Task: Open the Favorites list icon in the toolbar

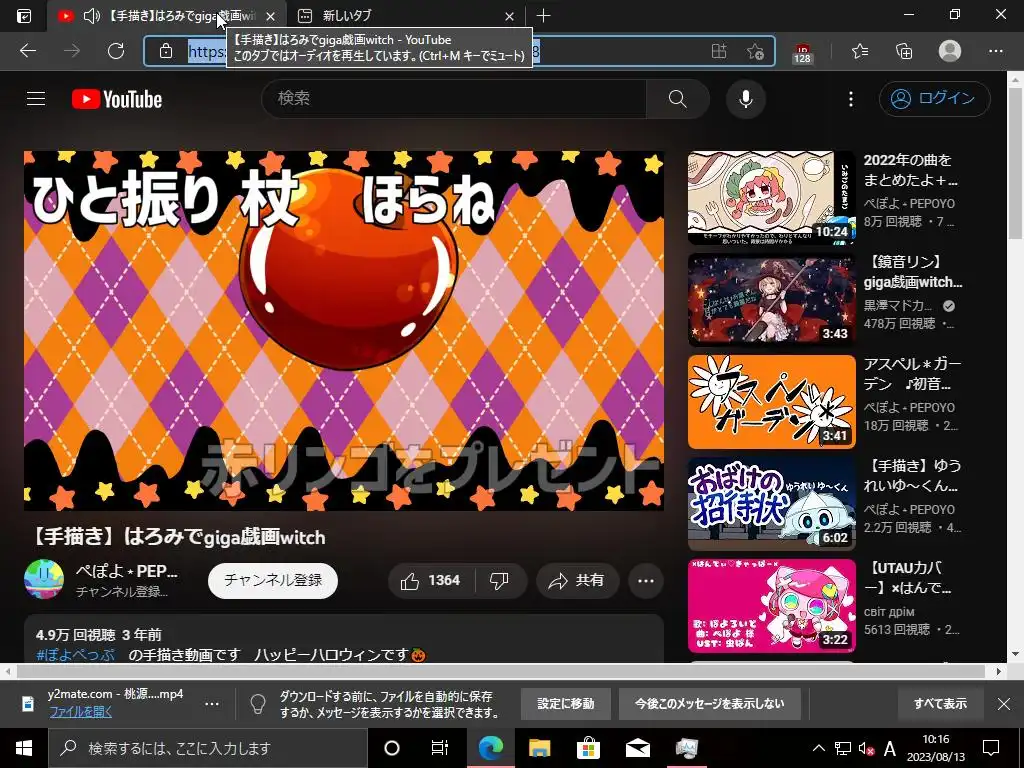Action: [860, 51]
